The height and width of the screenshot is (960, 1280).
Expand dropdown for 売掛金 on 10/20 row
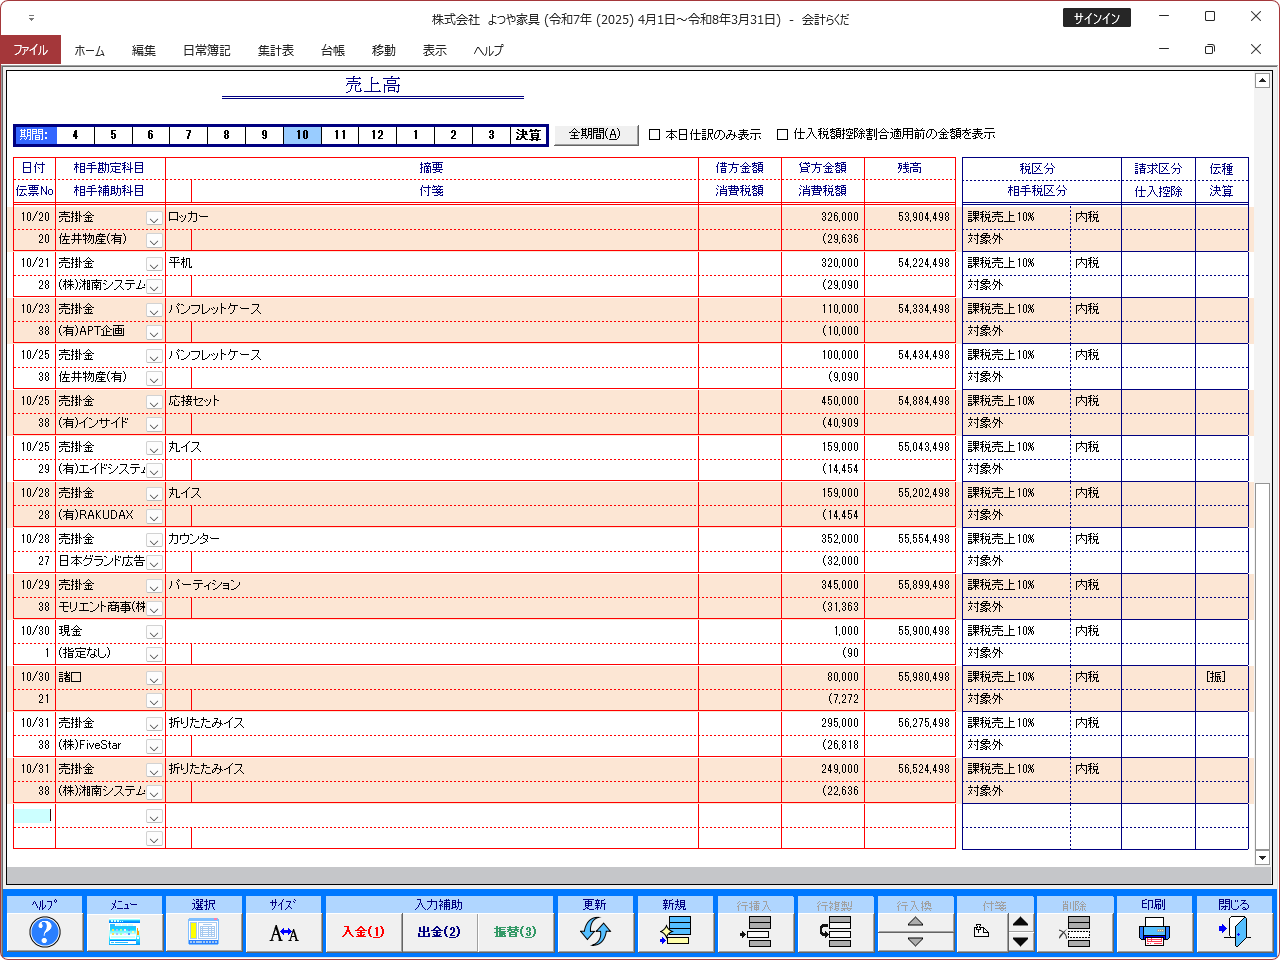[154, 218]
